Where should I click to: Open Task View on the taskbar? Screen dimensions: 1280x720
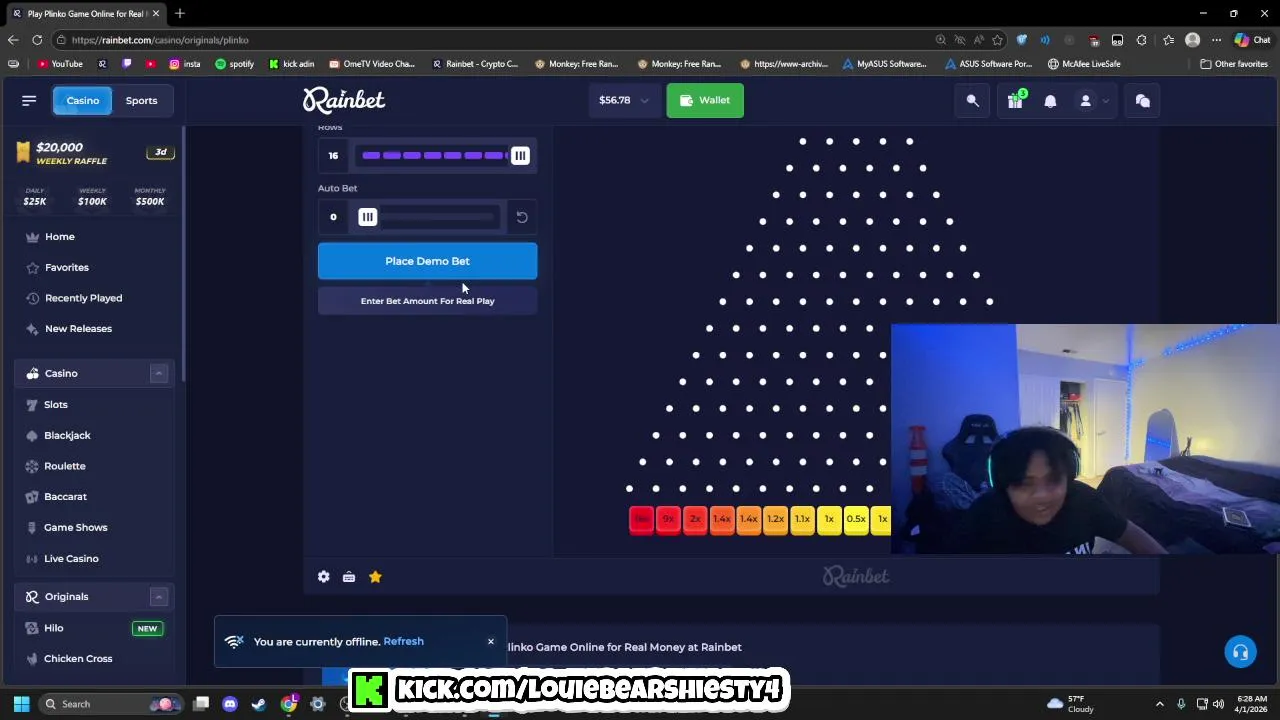point(201,704)
